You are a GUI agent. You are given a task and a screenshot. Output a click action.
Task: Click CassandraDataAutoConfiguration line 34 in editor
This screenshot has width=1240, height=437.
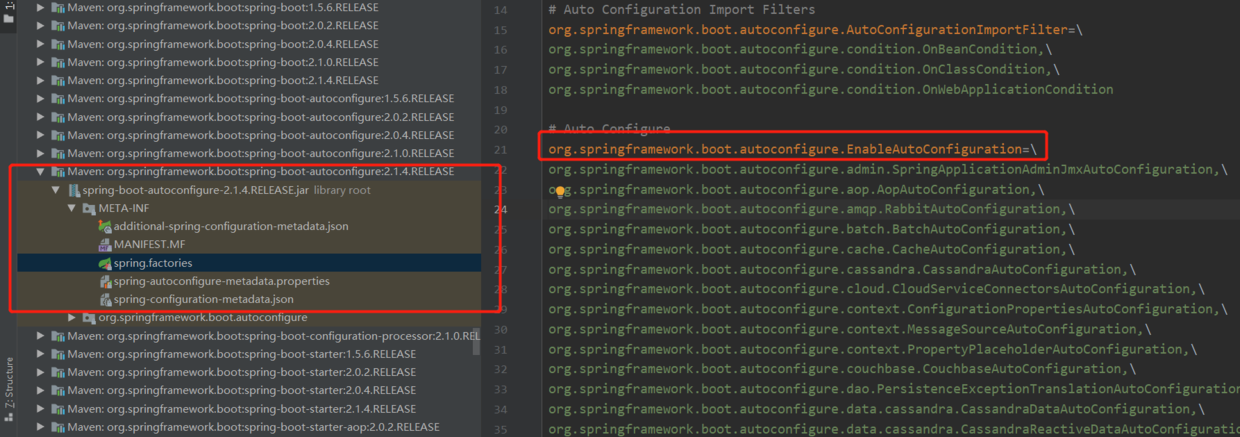pos(875,409)
